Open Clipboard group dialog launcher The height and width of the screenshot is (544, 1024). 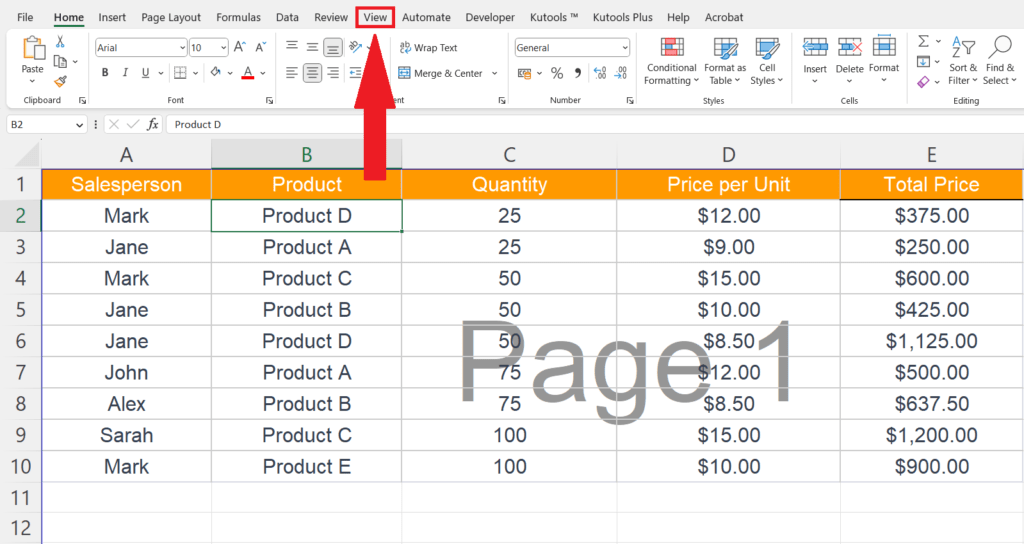(82, 101)
